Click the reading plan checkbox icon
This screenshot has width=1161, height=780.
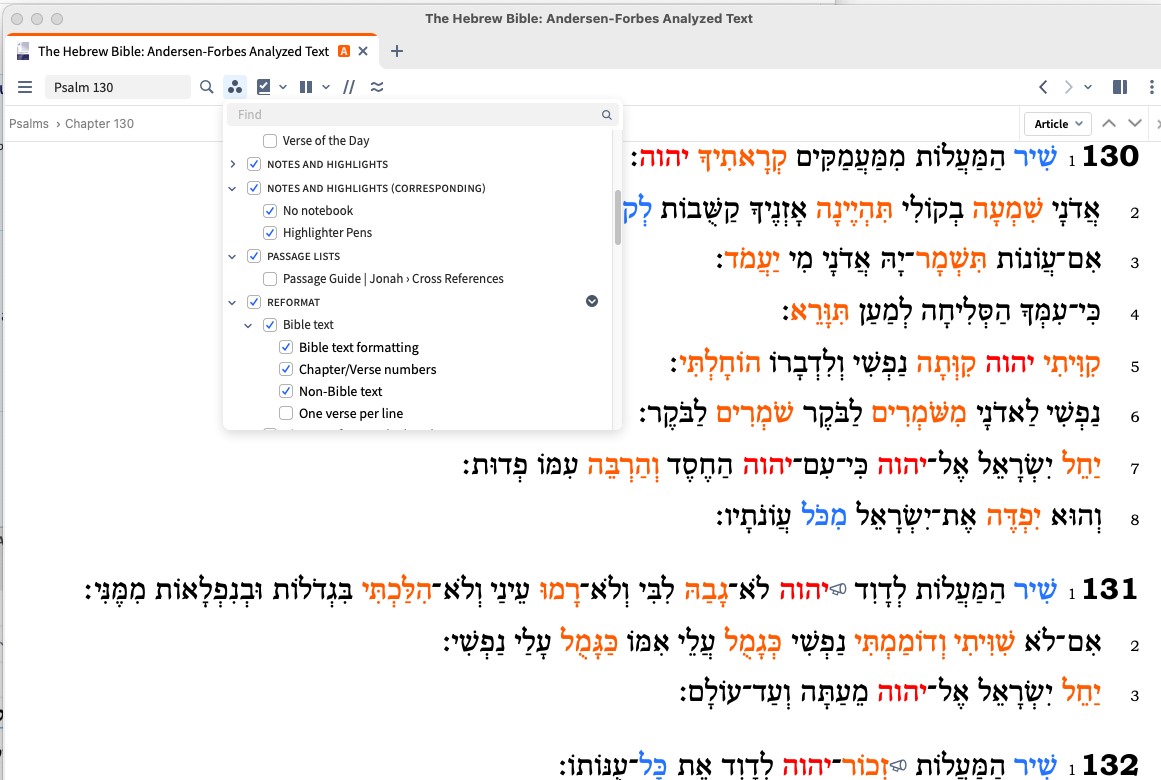(x=264, y=87)
